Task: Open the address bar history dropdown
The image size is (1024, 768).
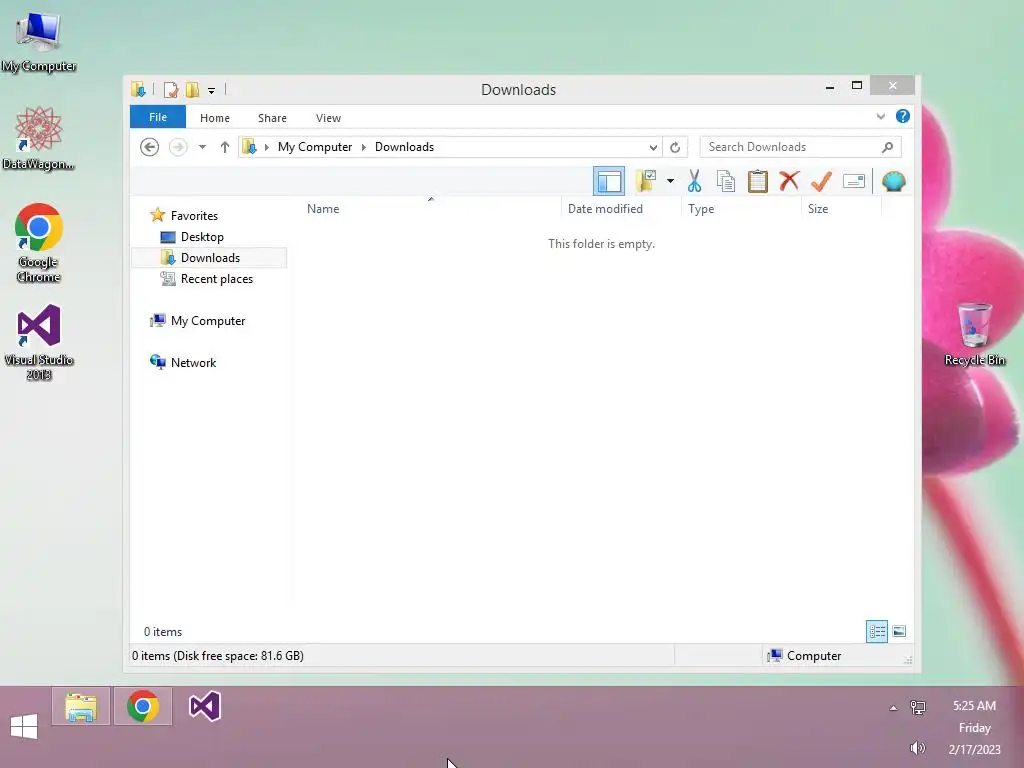Action: pyautogui.click(x=653, y=148)
